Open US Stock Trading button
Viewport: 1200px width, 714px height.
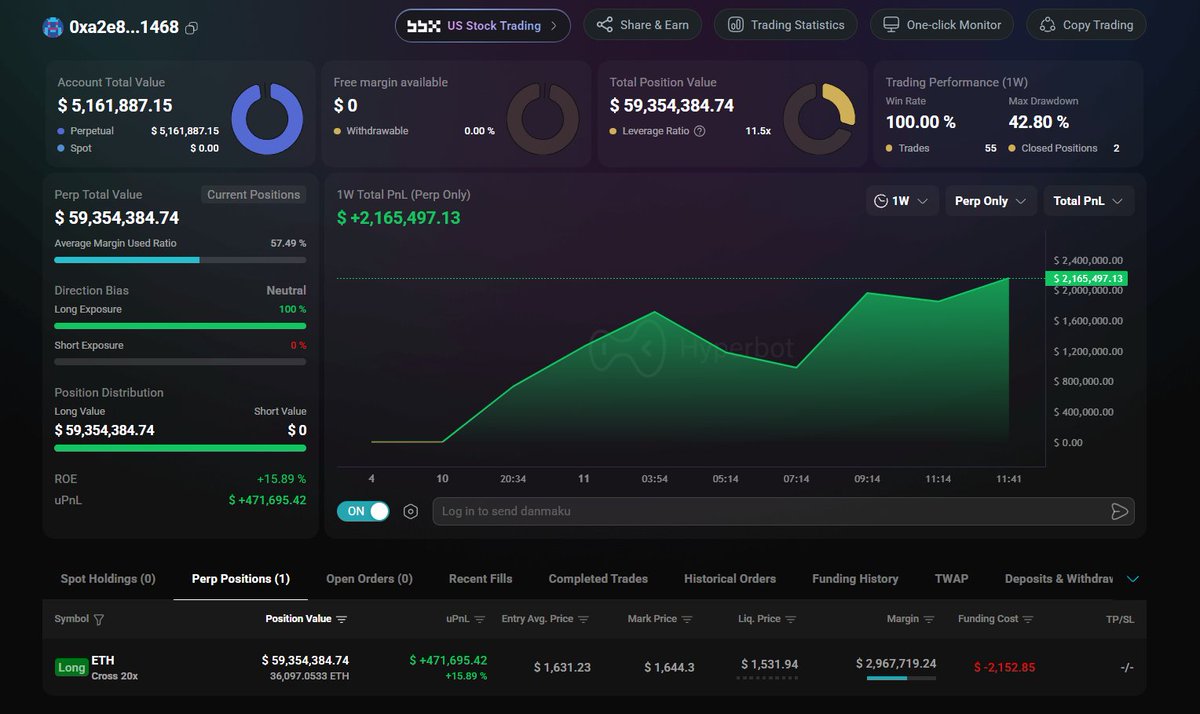[483, 25]
